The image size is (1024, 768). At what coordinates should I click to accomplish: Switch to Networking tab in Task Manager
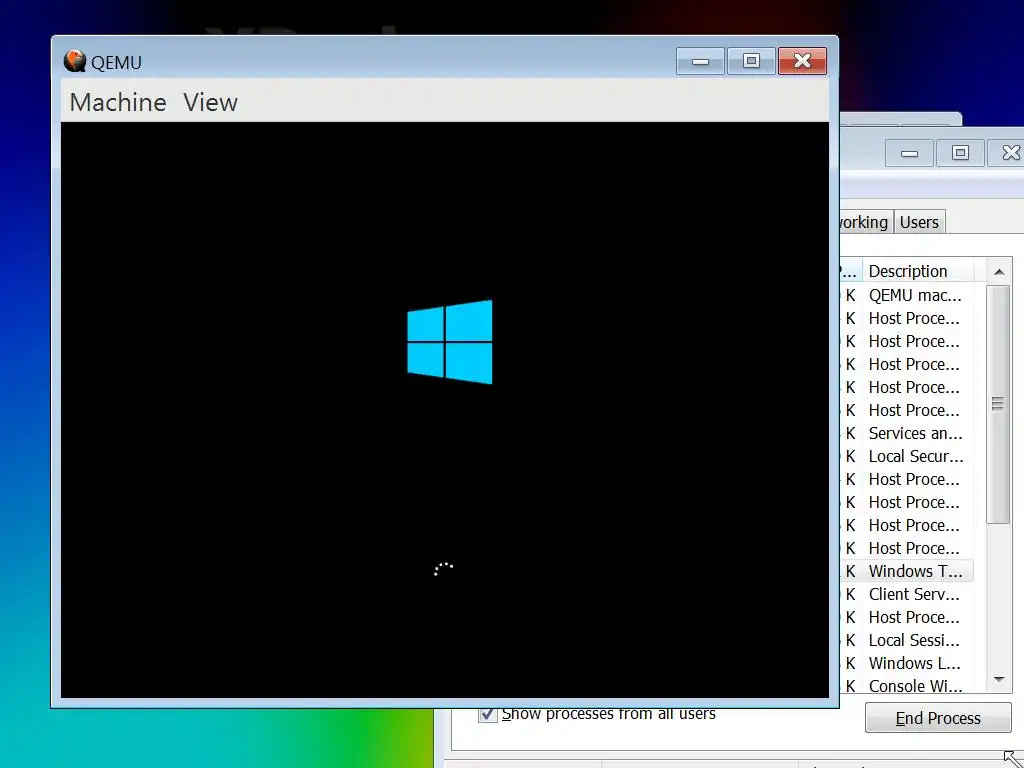[x=865, y=222]
